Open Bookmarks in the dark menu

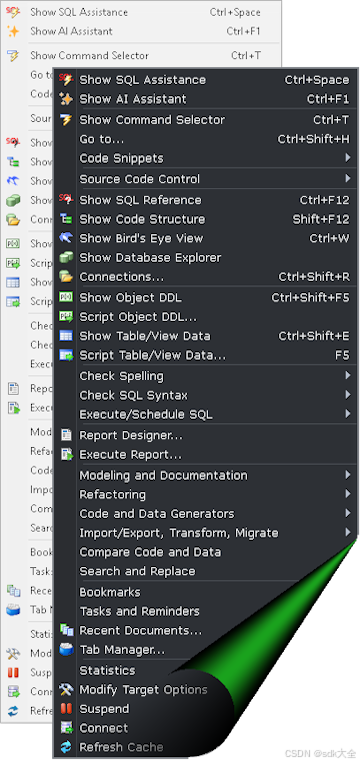tap(110, 592)
